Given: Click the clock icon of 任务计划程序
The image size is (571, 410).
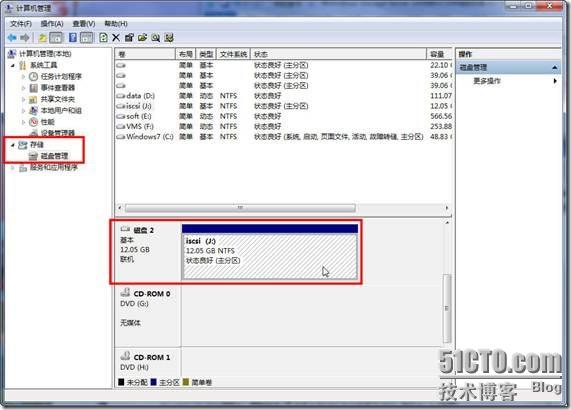Looking at the screenshot, I should 33,76.
